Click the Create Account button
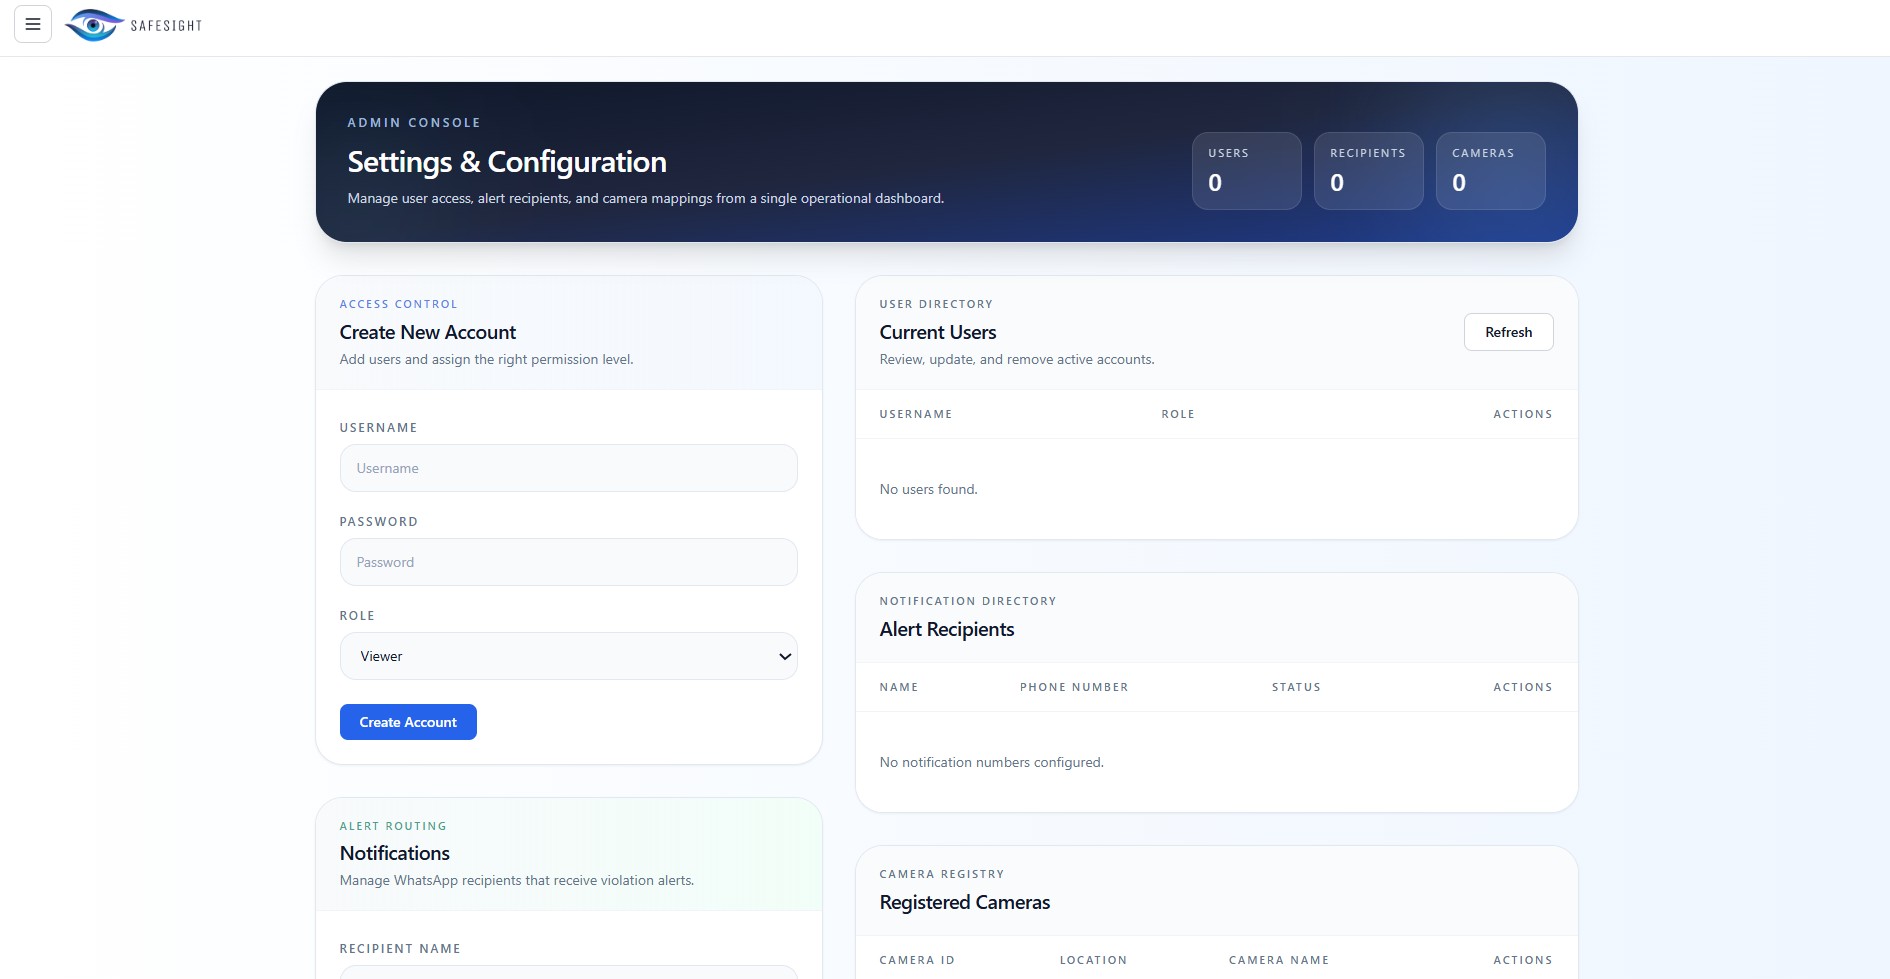This screenshot has width=1890, height=979. (408, 722)
